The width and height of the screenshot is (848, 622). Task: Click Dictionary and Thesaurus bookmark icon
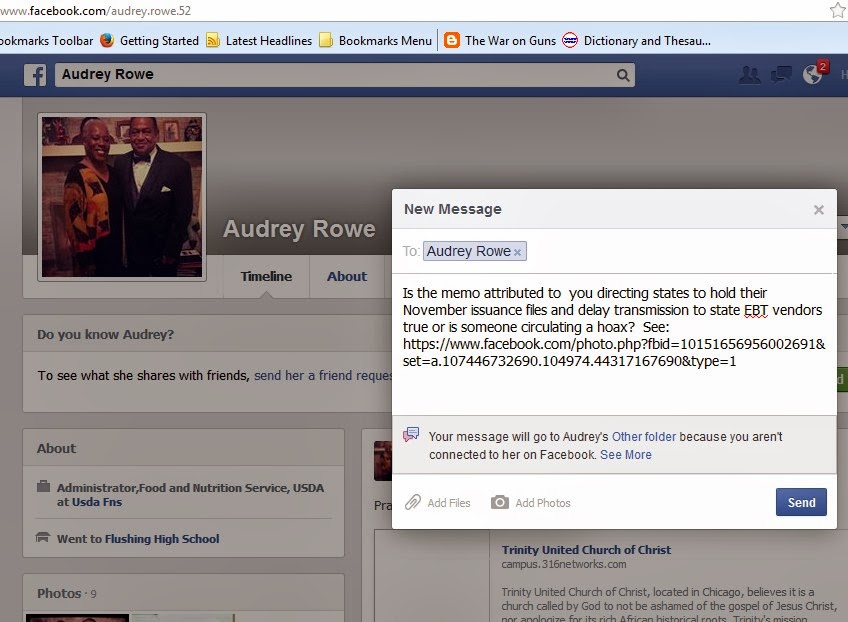point(570,41)
